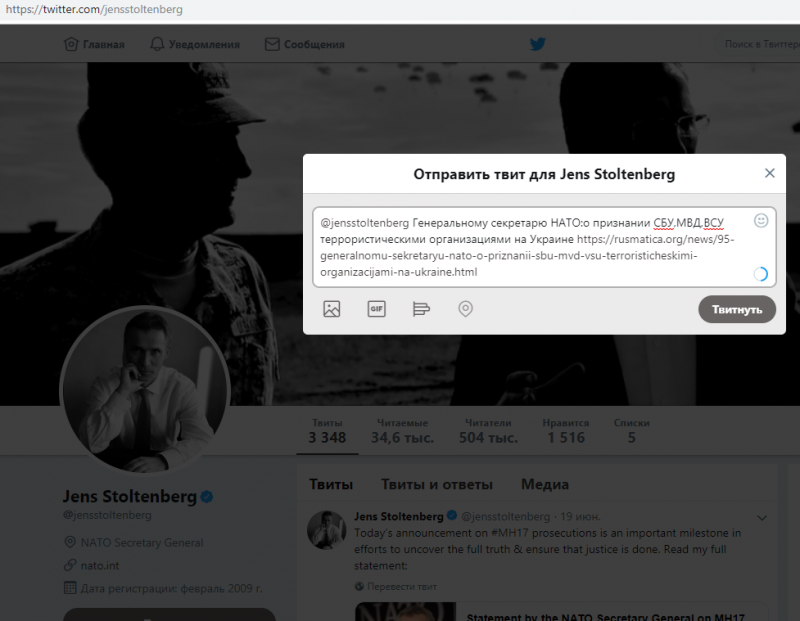The image size is (800, 621).
Task: Click inside the tweet text area
Action: [x=544, y=247]
